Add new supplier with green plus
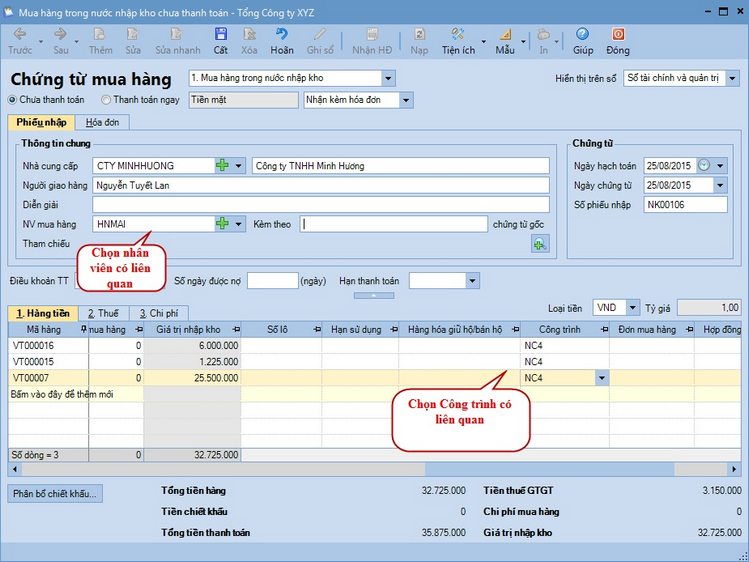The width and height of the screenshot is (749, 562). coord(222,166)
